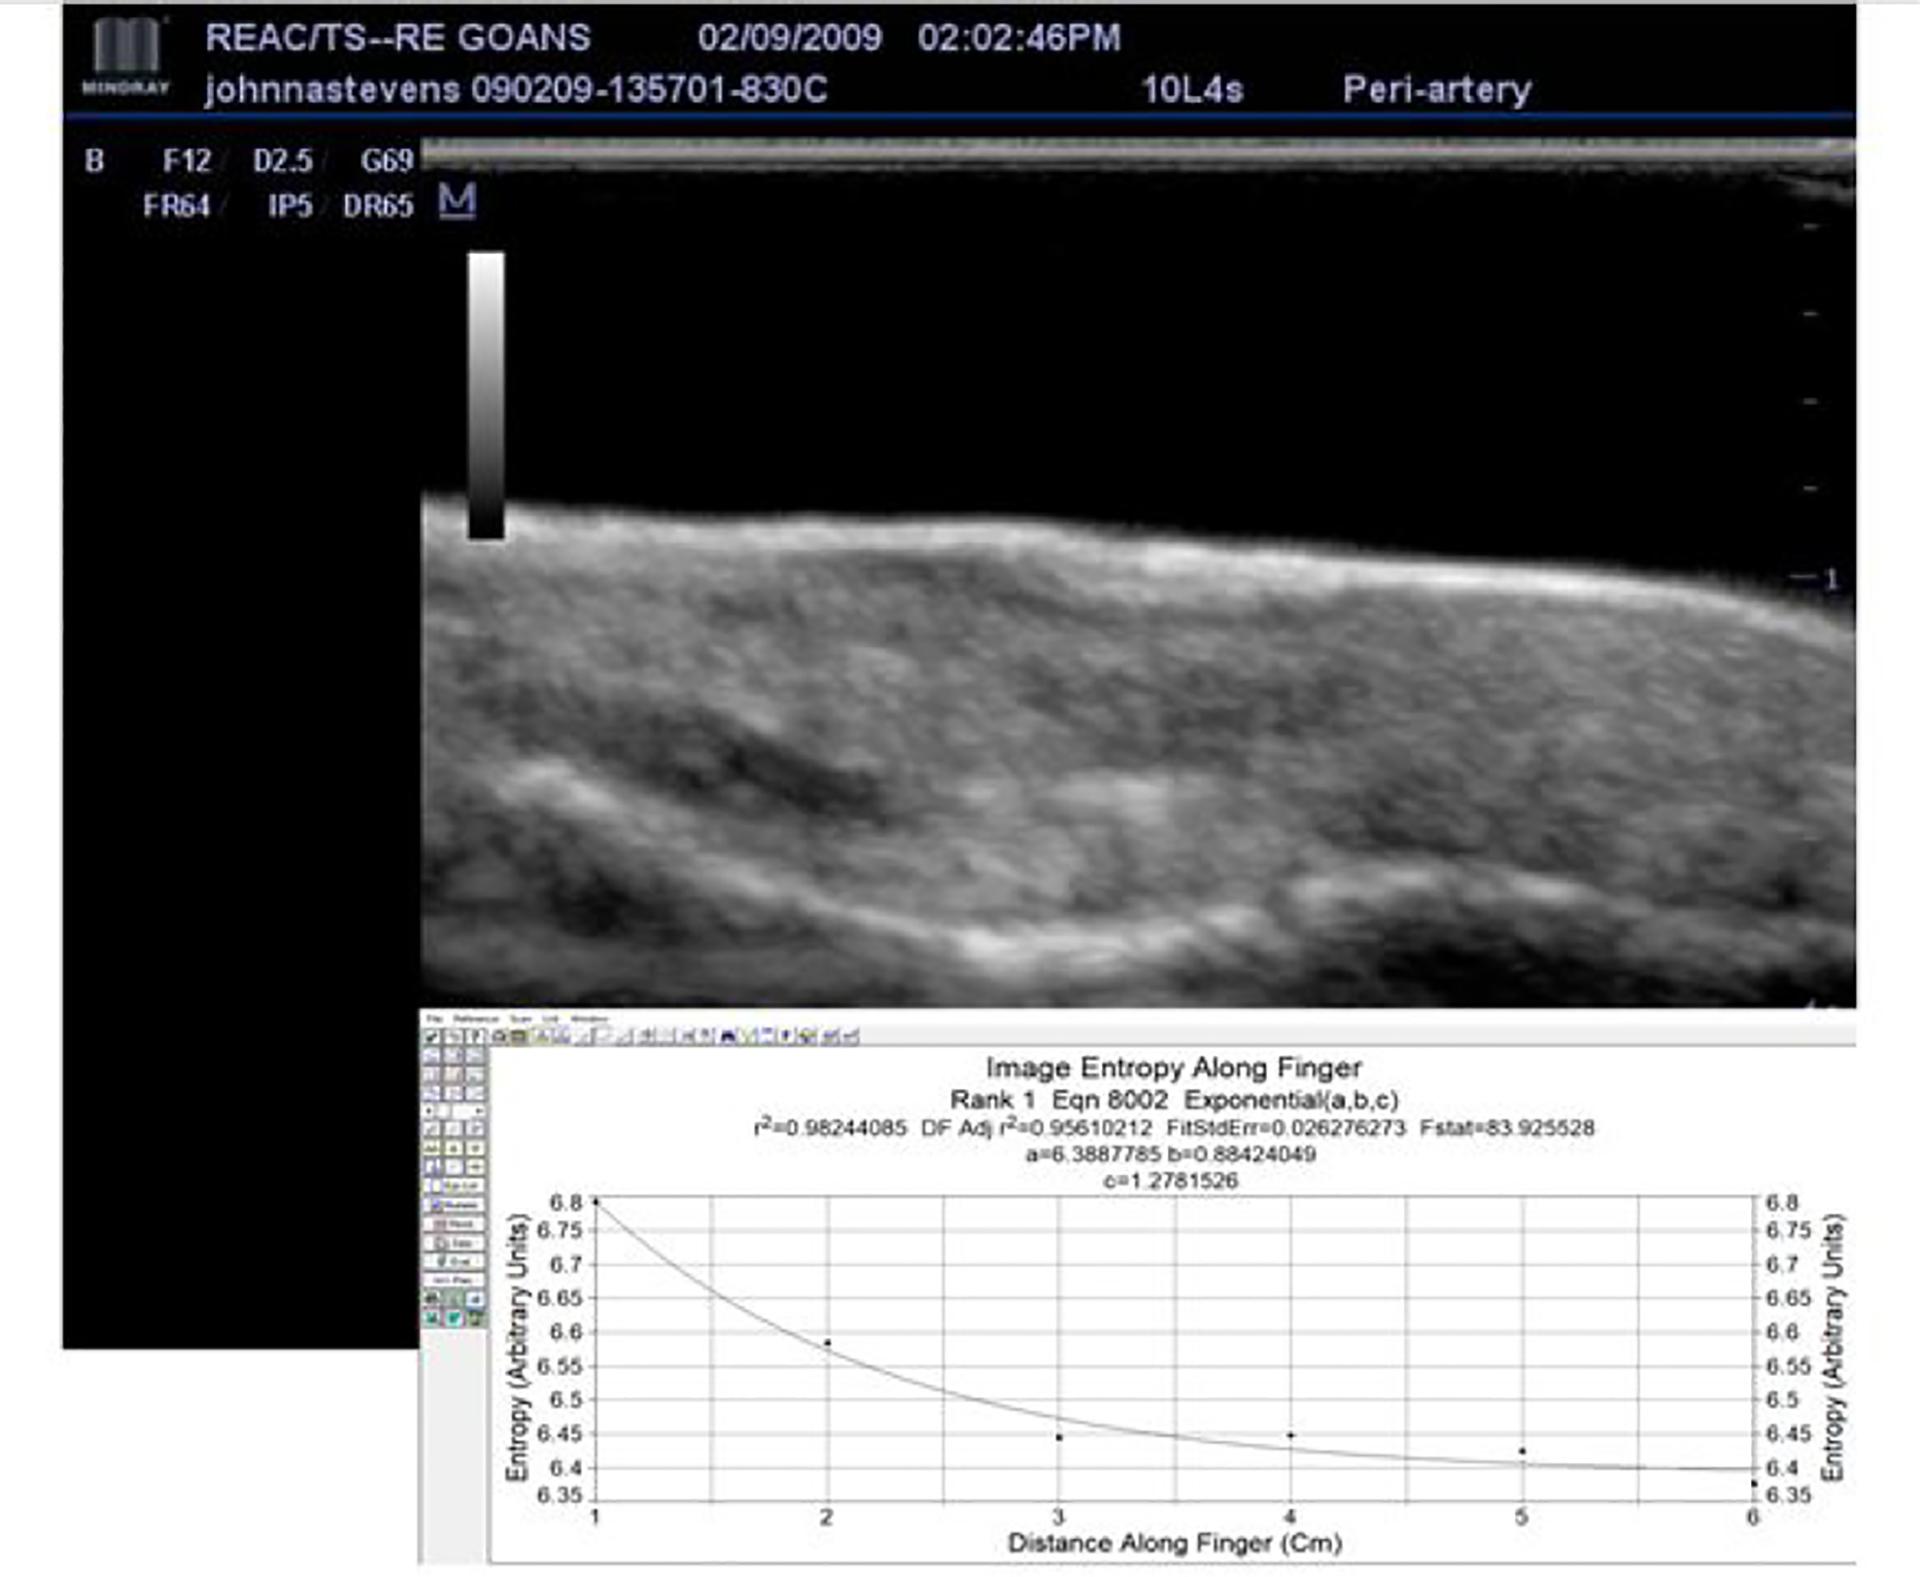Click the 'IP5' parameter

290,206
